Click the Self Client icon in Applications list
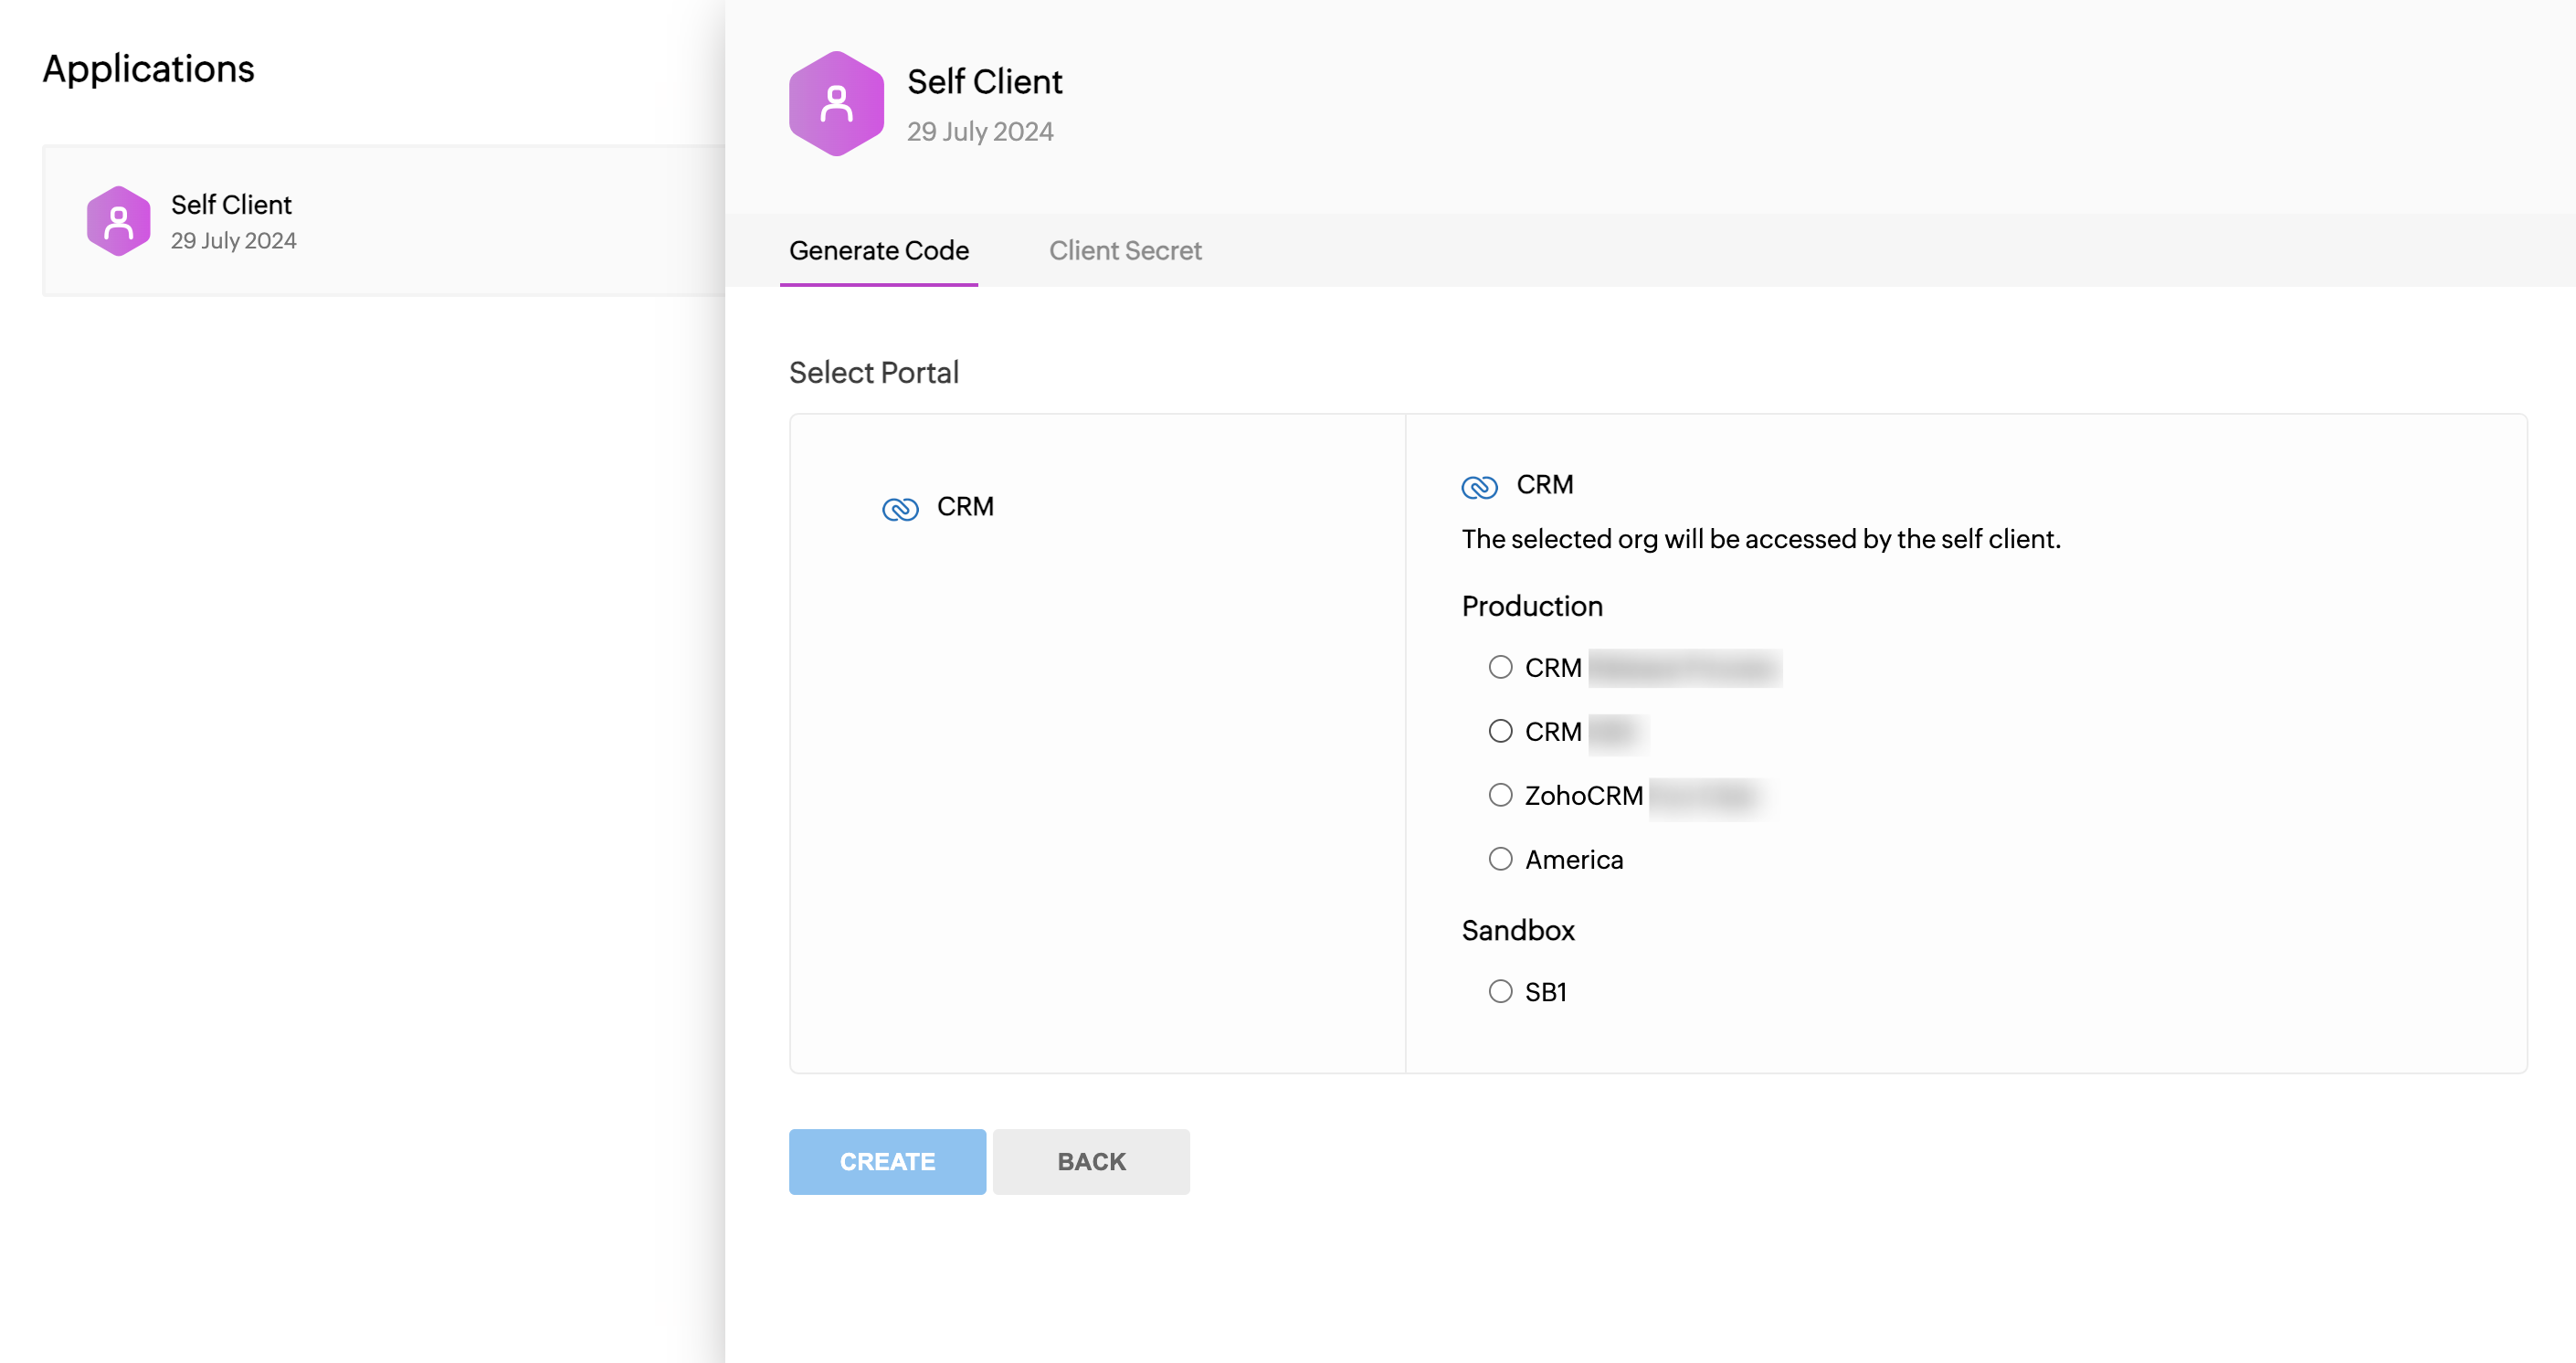 click(118, 221)
